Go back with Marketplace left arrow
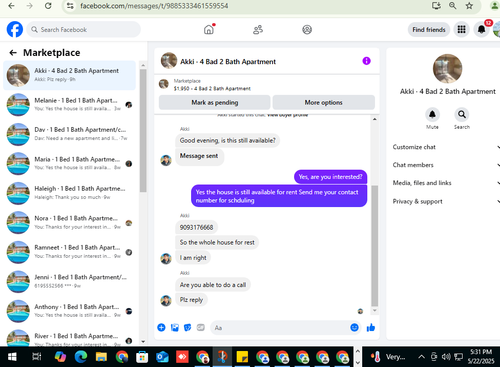The image size is (500, 367). pyautogui.click(x=13, y=53)
